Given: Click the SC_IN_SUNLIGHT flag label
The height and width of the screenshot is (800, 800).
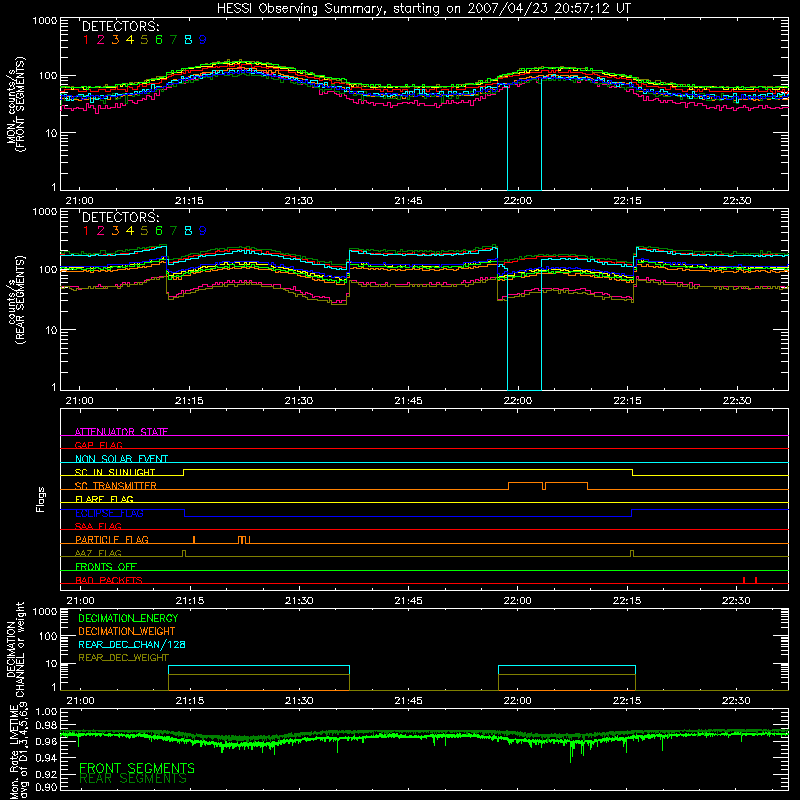Looking at the screenshot, I should pos(115,472).
